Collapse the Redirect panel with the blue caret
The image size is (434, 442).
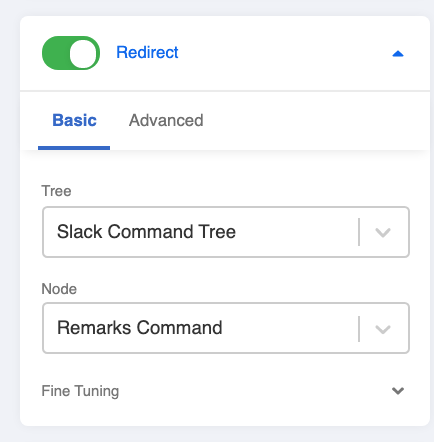[x=398, y=54]
